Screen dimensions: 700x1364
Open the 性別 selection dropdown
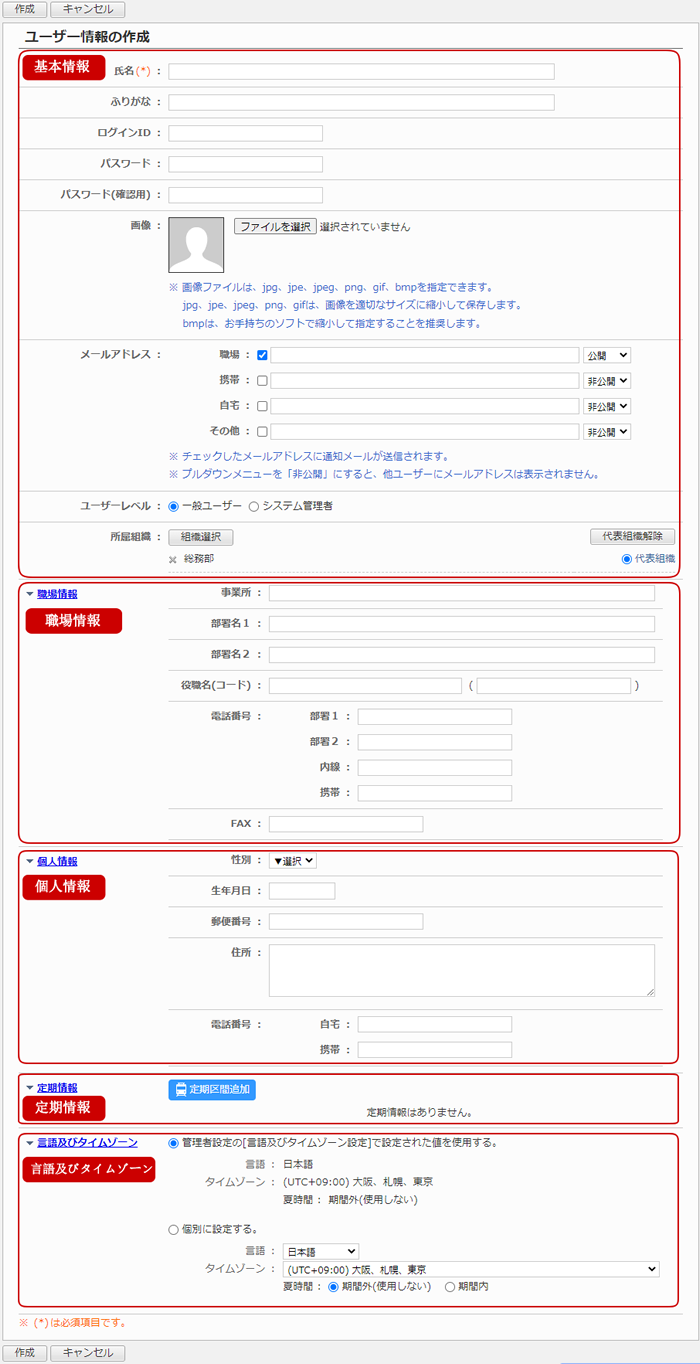coord(293,861)
